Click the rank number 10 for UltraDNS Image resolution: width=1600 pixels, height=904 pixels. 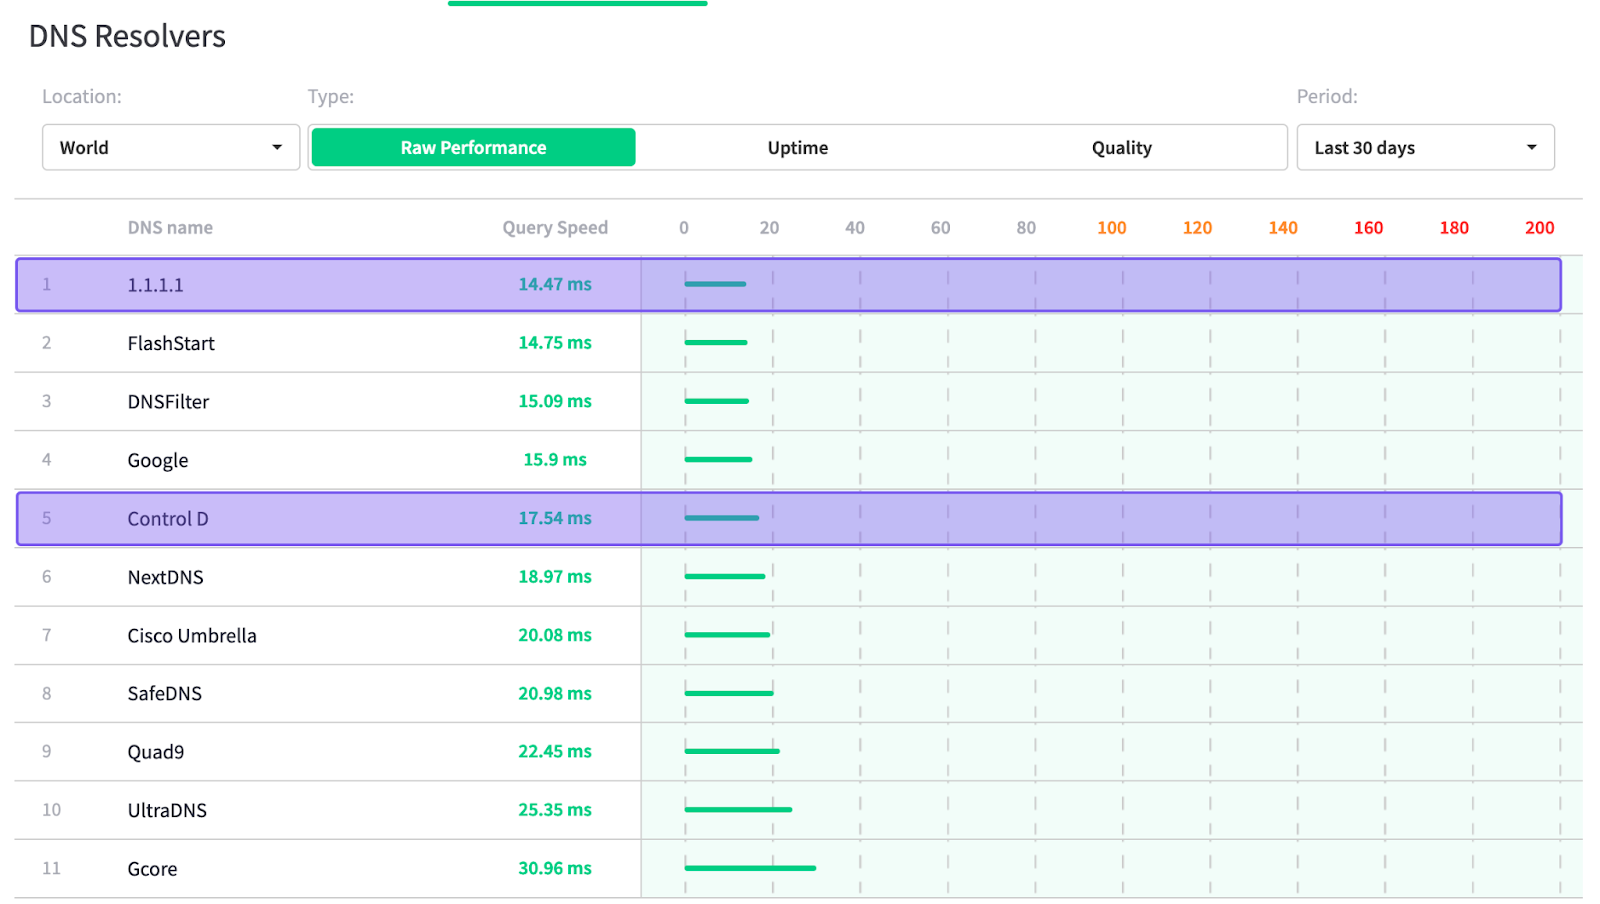point(51,810)
